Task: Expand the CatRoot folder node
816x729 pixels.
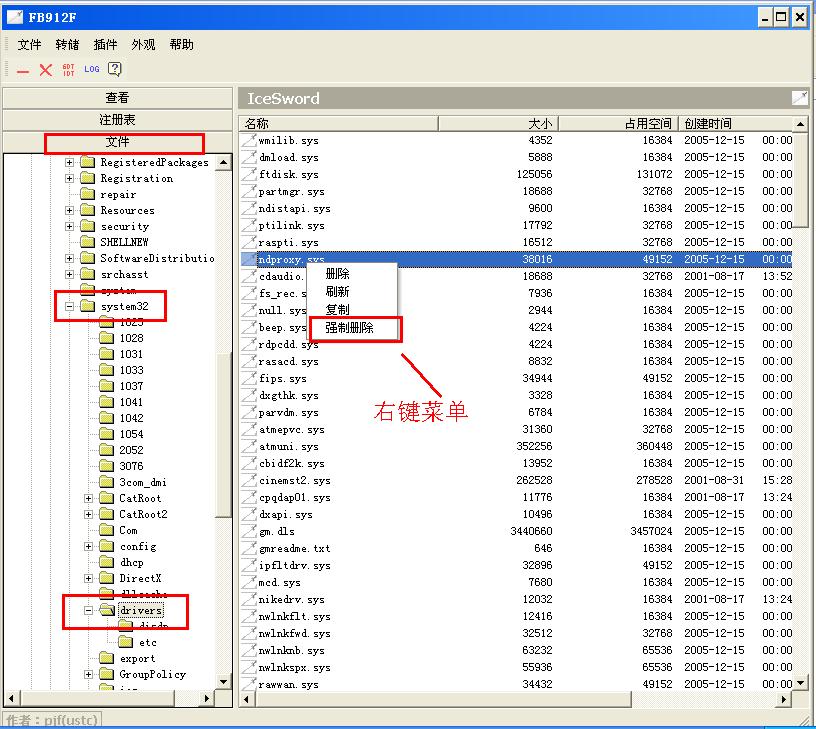Action: point(89,498)
